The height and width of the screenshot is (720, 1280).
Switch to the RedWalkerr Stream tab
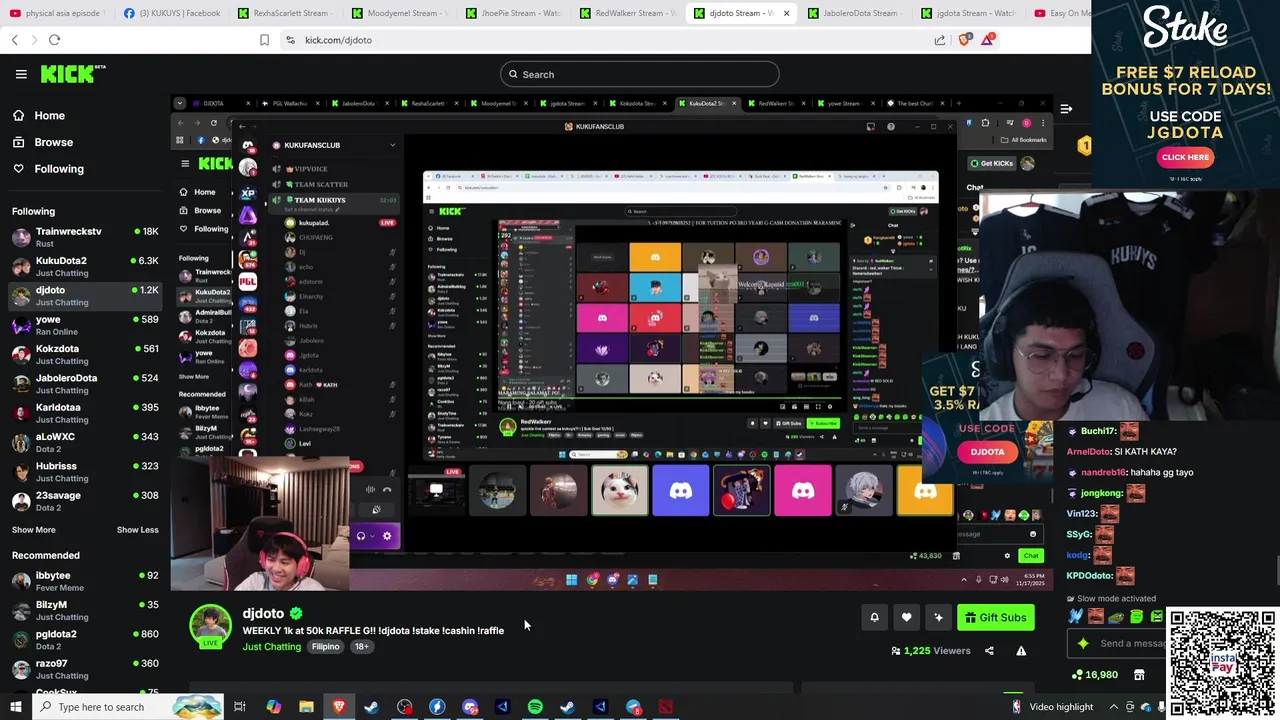[x=630, y=13]
